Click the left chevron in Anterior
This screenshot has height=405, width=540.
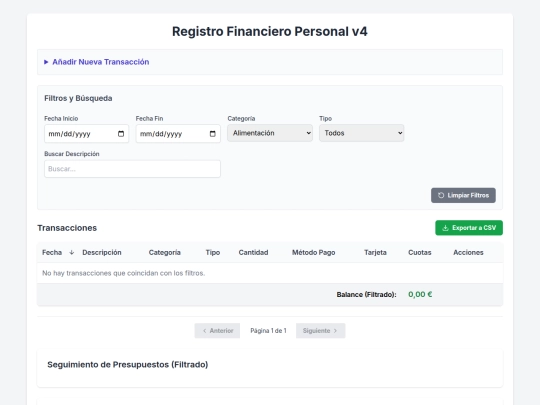coord(205,331)
